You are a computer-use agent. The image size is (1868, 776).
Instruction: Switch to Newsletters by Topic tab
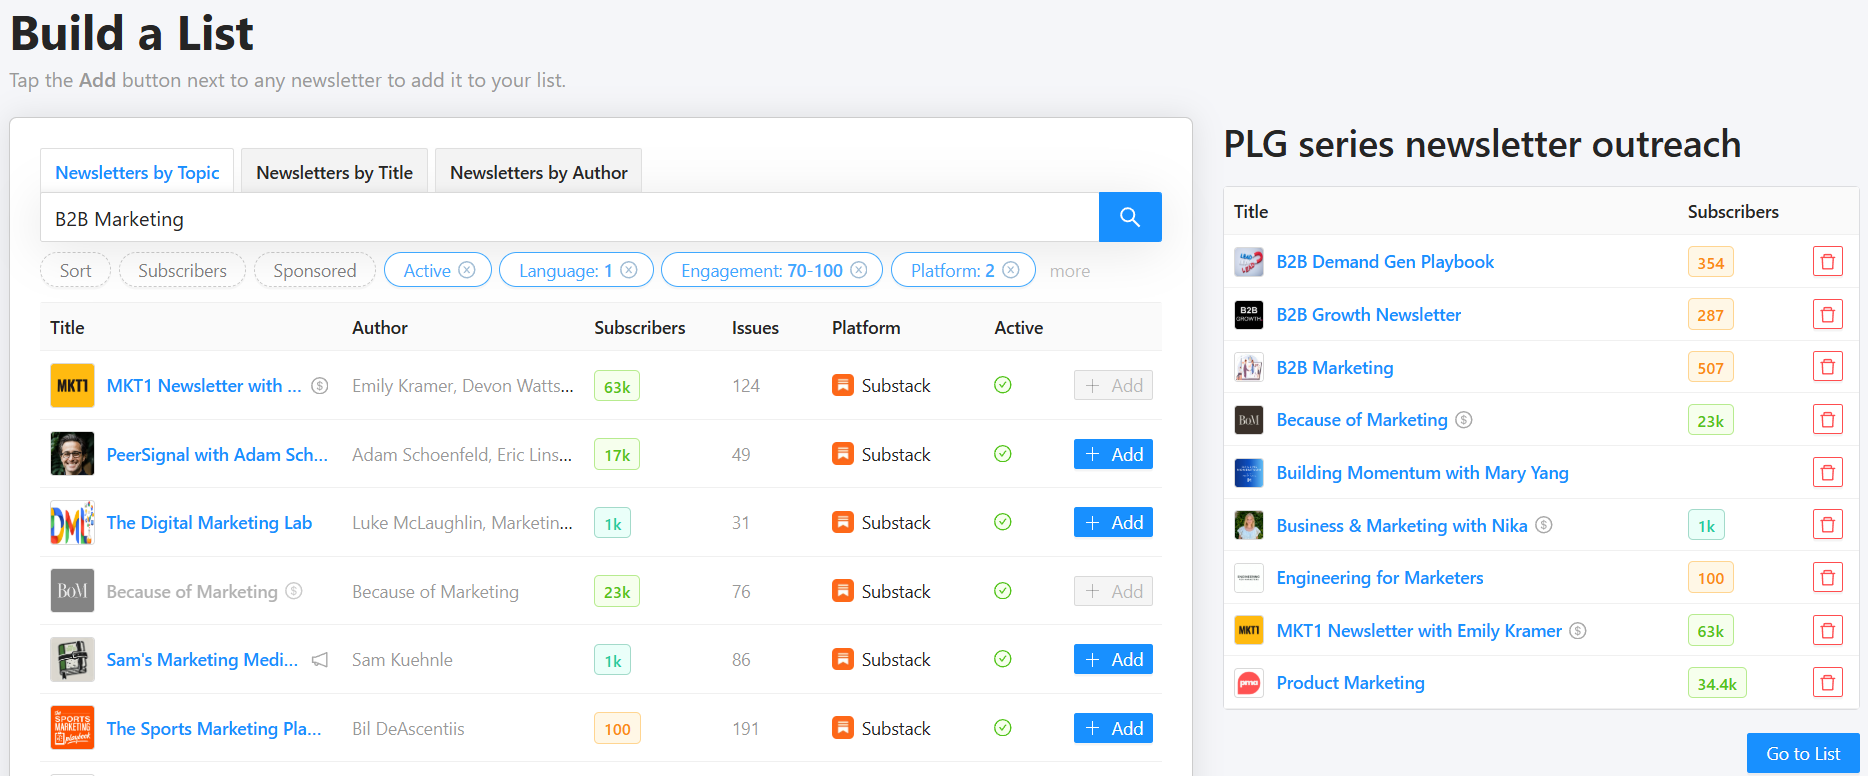(x=137, y=172)
